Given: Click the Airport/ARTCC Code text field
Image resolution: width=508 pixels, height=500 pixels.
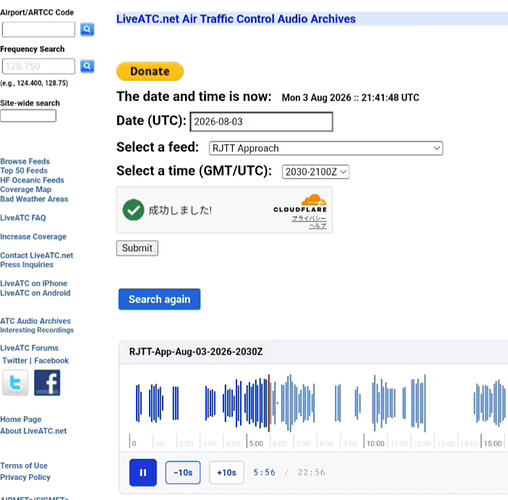Looking at the screenshot, I should (x=38, y=29).
